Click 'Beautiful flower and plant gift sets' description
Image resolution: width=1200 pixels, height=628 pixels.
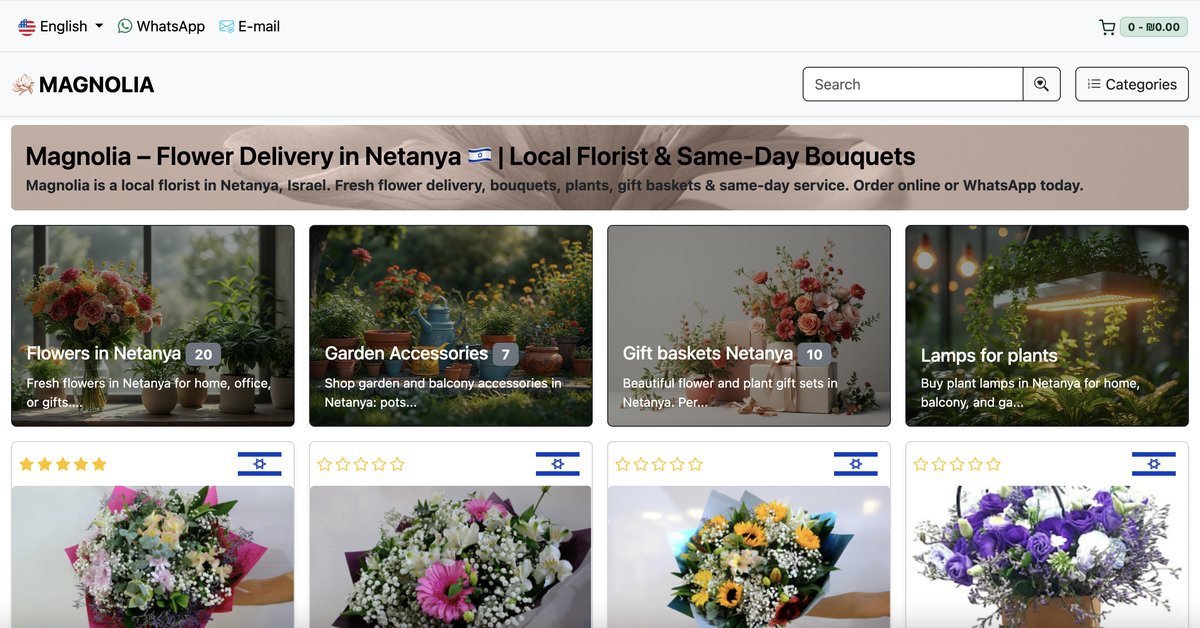pos(730,393)
